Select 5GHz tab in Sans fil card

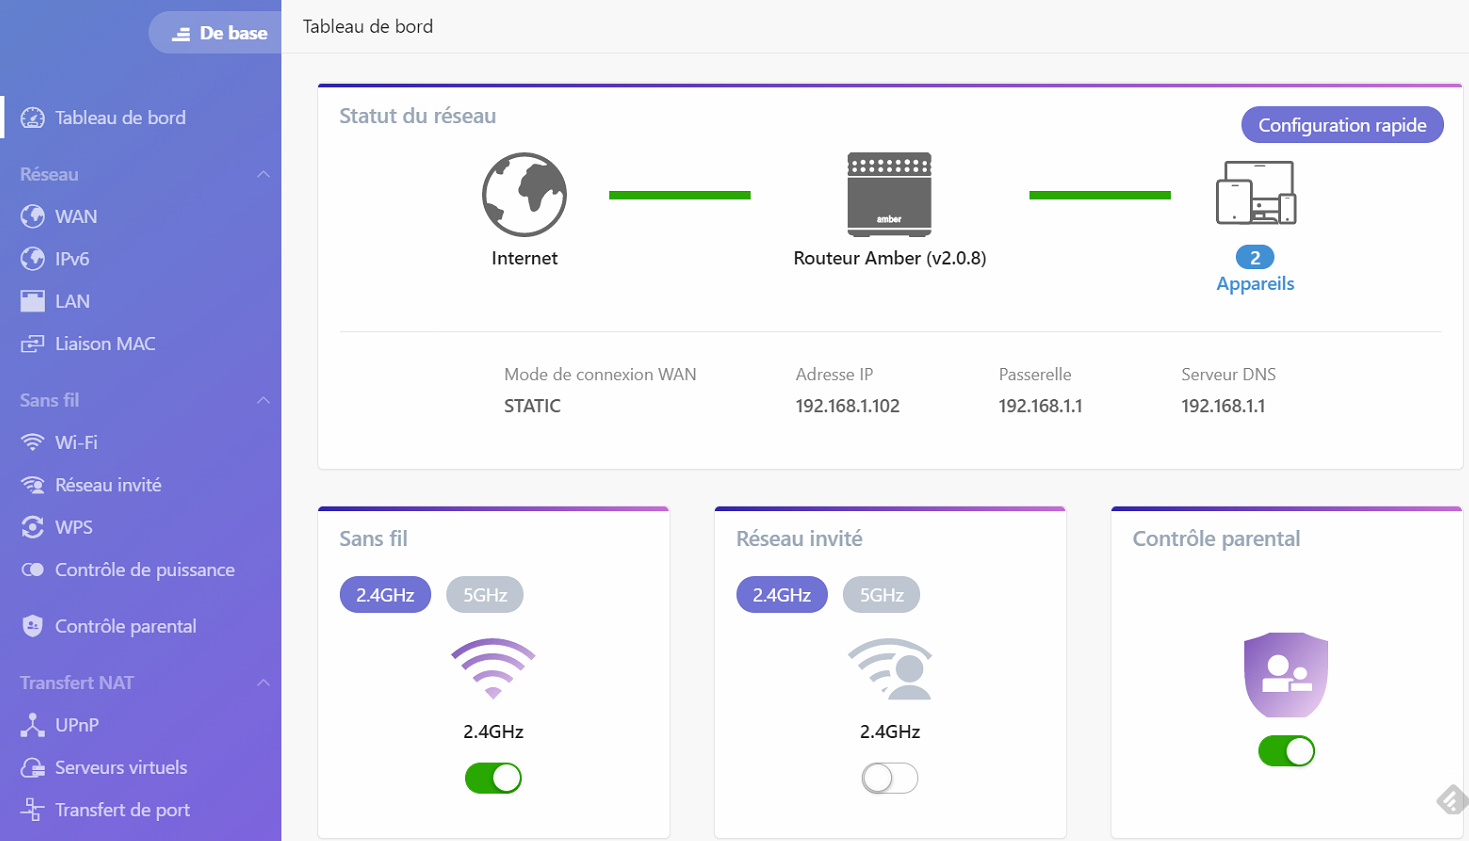pyautogui.click(x=485, y=595)
